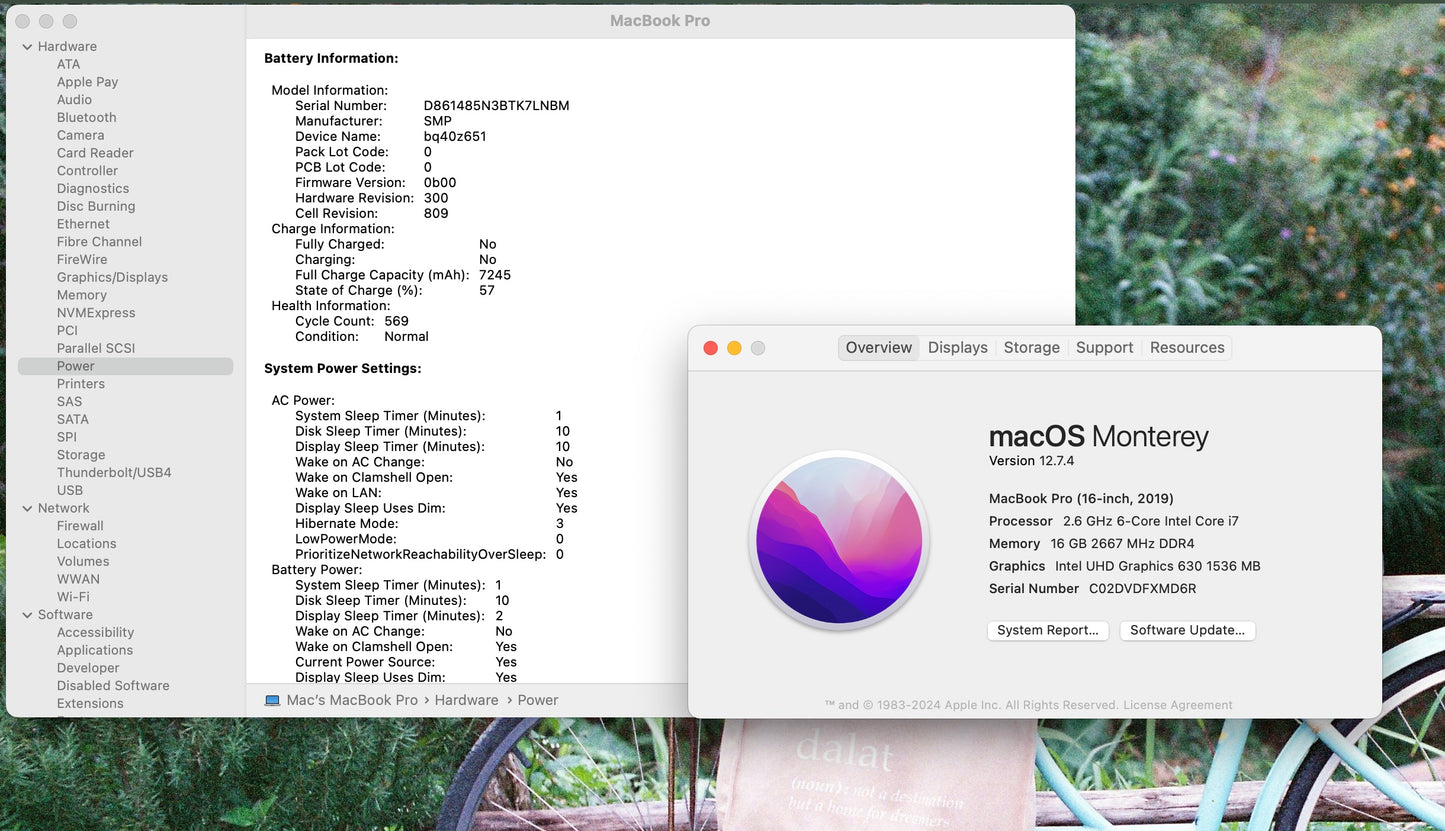Open the License Agreement link
1445x831 pixels.
click(1177, 705)
